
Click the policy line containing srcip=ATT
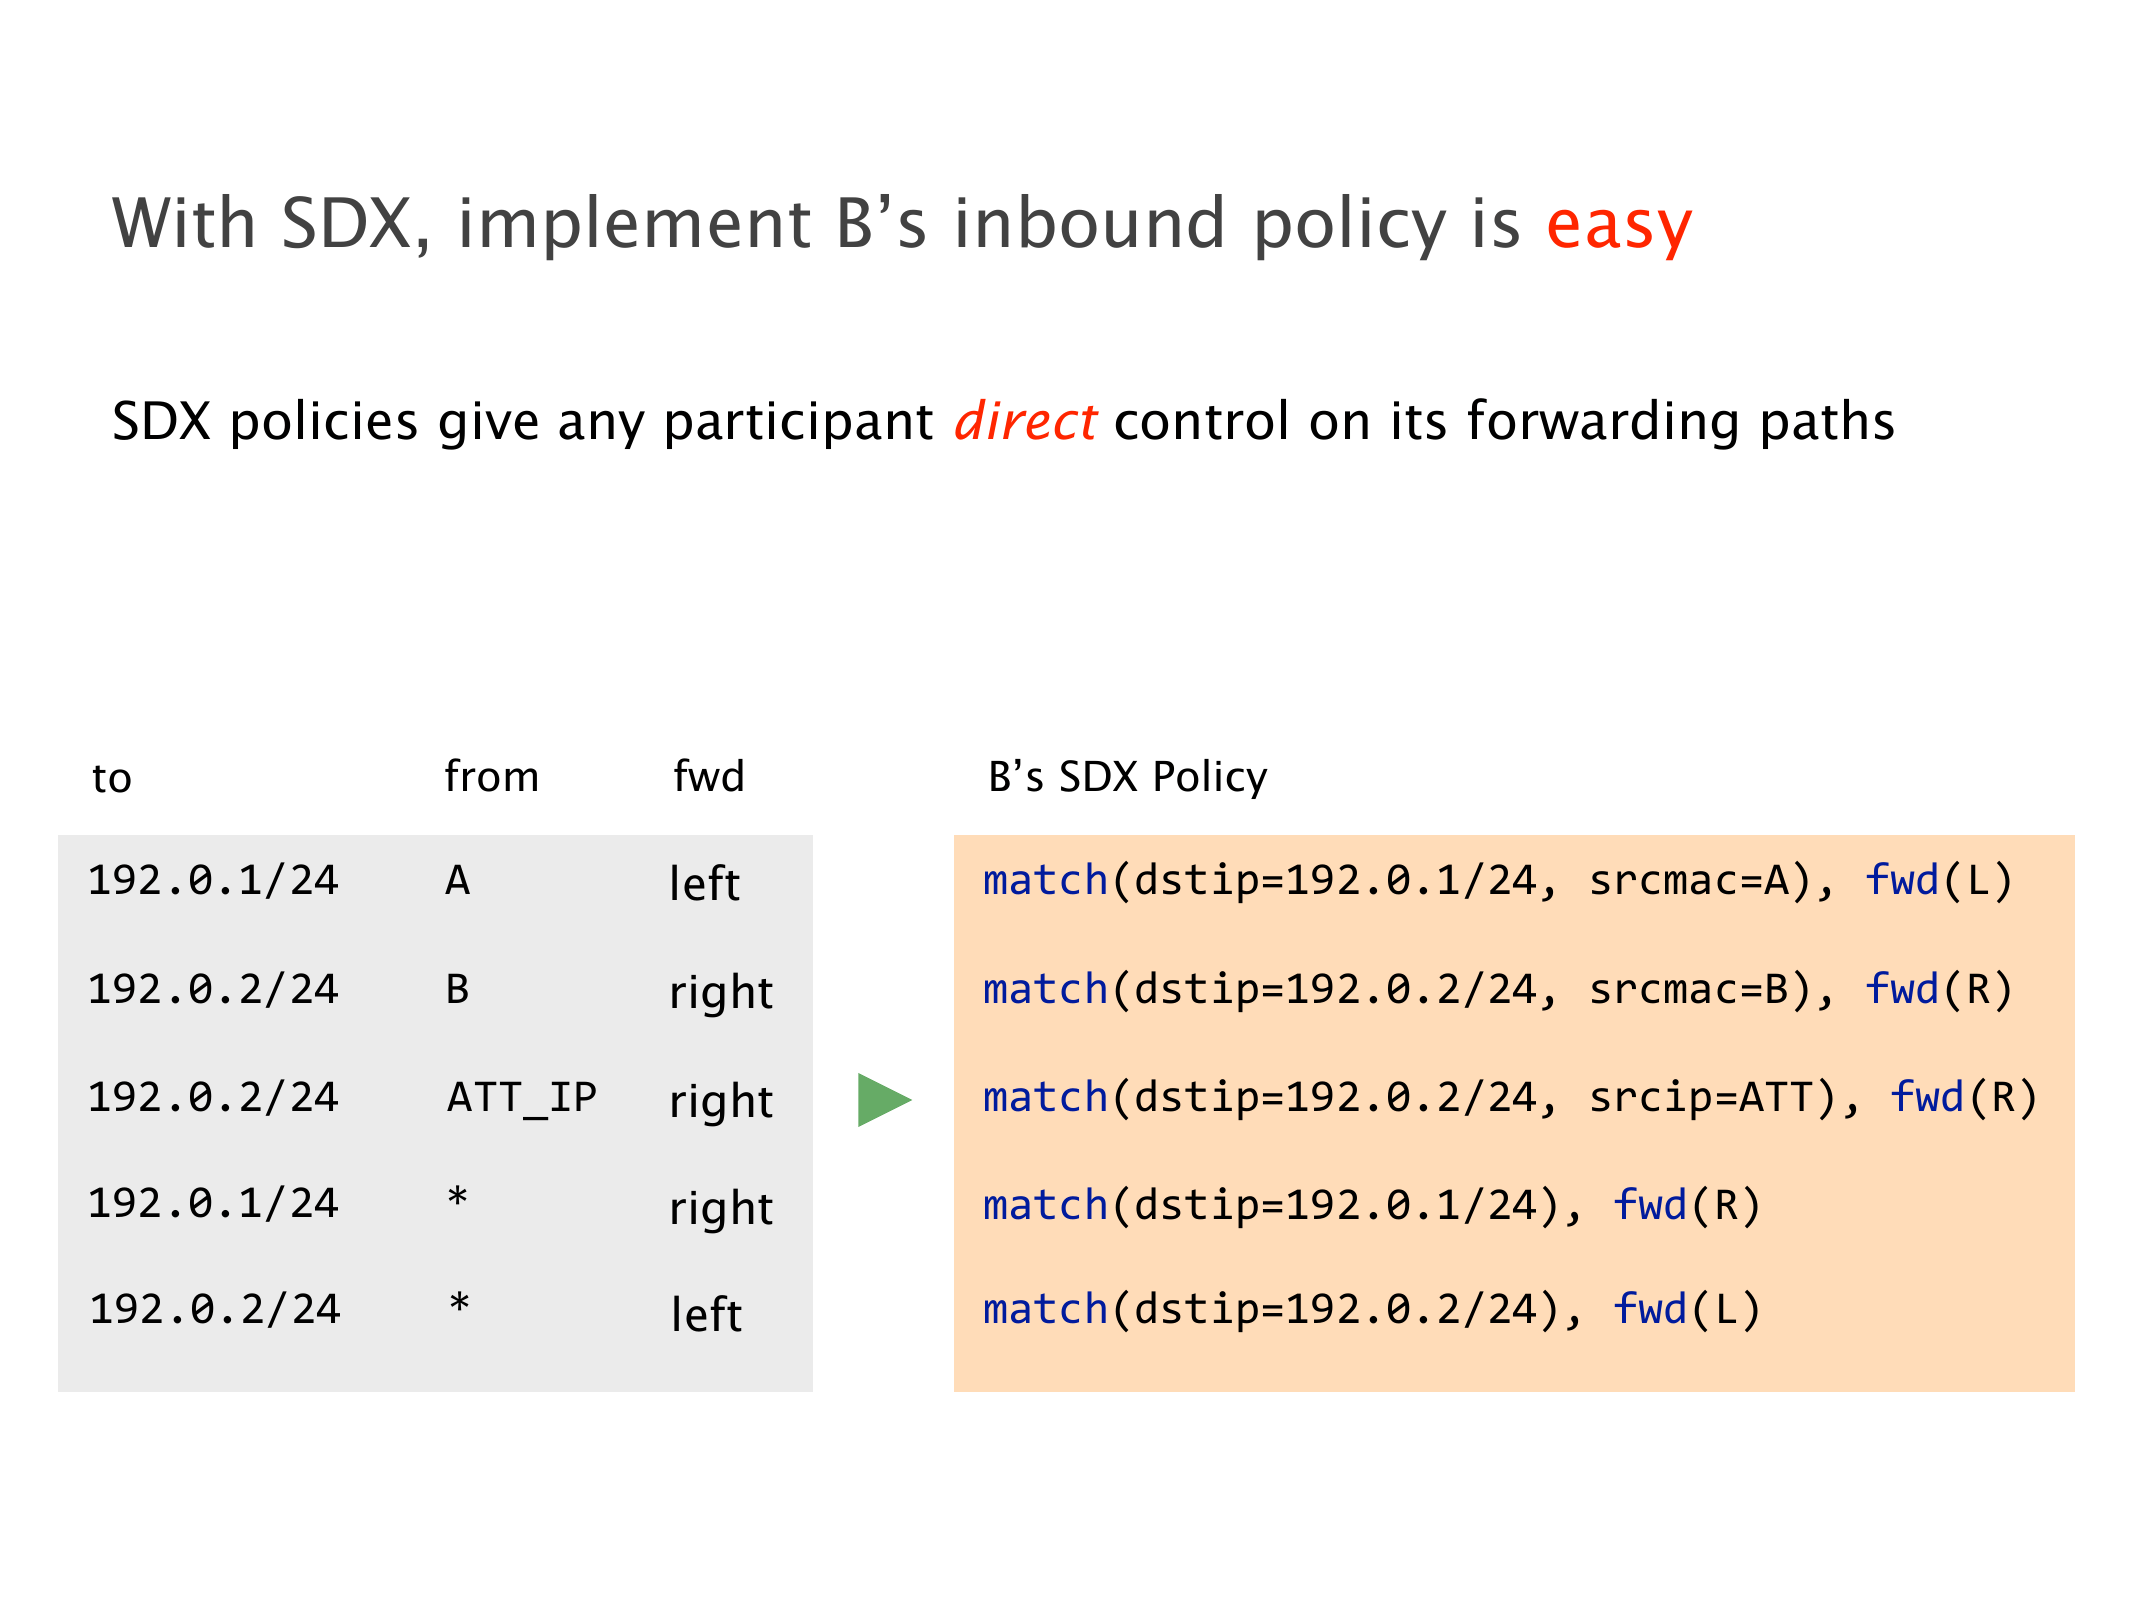(x=1509, y=1098)
